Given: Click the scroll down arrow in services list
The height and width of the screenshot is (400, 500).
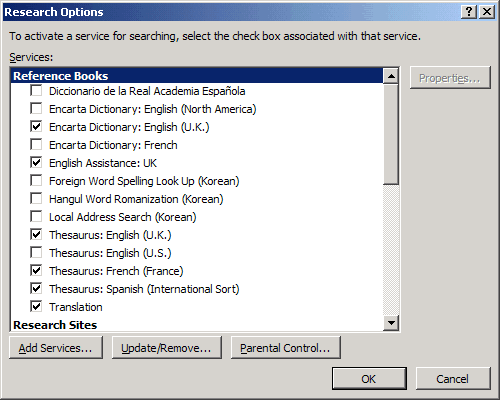Looking at the screenshot, I should [391, 323].
